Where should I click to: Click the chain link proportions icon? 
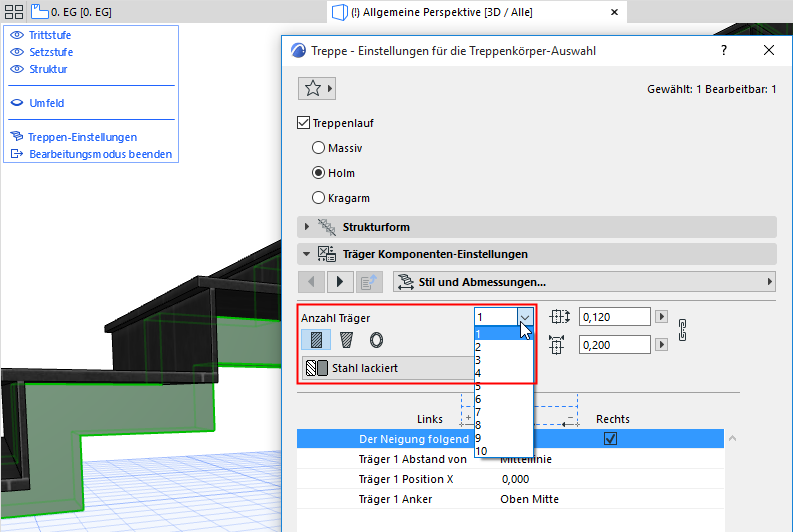(684, 330)
